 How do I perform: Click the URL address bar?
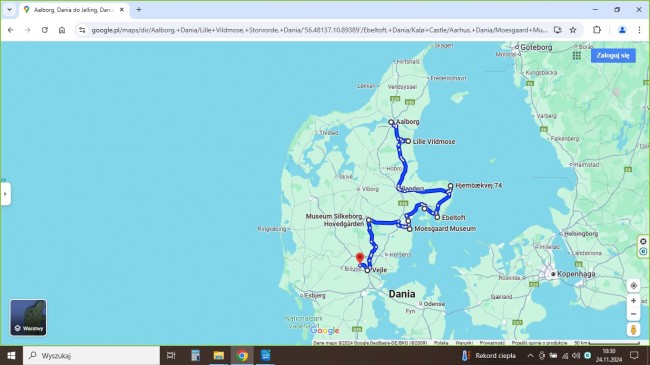319,30
